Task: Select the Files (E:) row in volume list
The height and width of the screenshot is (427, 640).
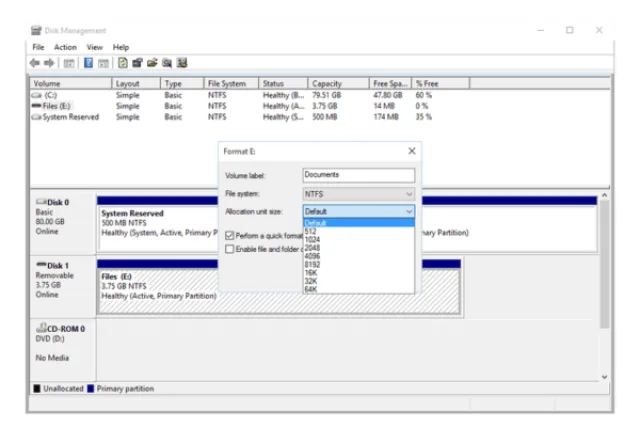Action: click(233, 106)
